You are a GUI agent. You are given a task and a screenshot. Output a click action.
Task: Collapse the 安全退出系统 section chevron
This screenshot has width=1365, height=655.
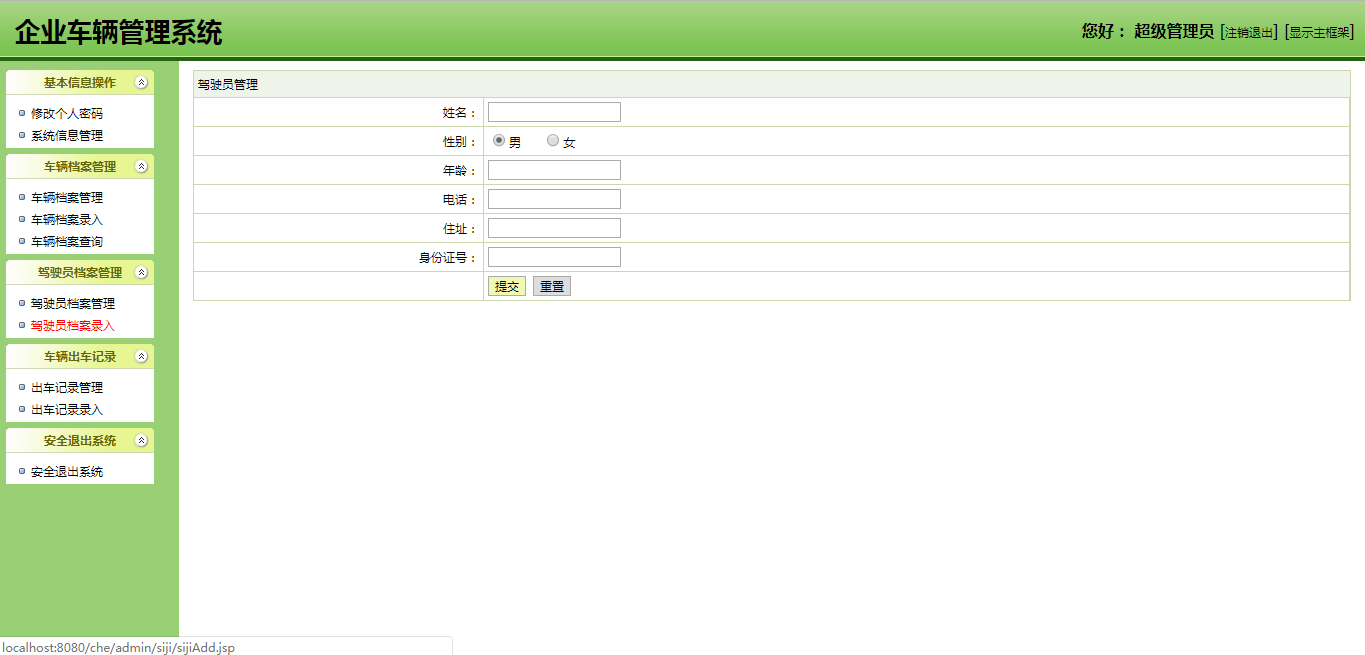point(142,441)
